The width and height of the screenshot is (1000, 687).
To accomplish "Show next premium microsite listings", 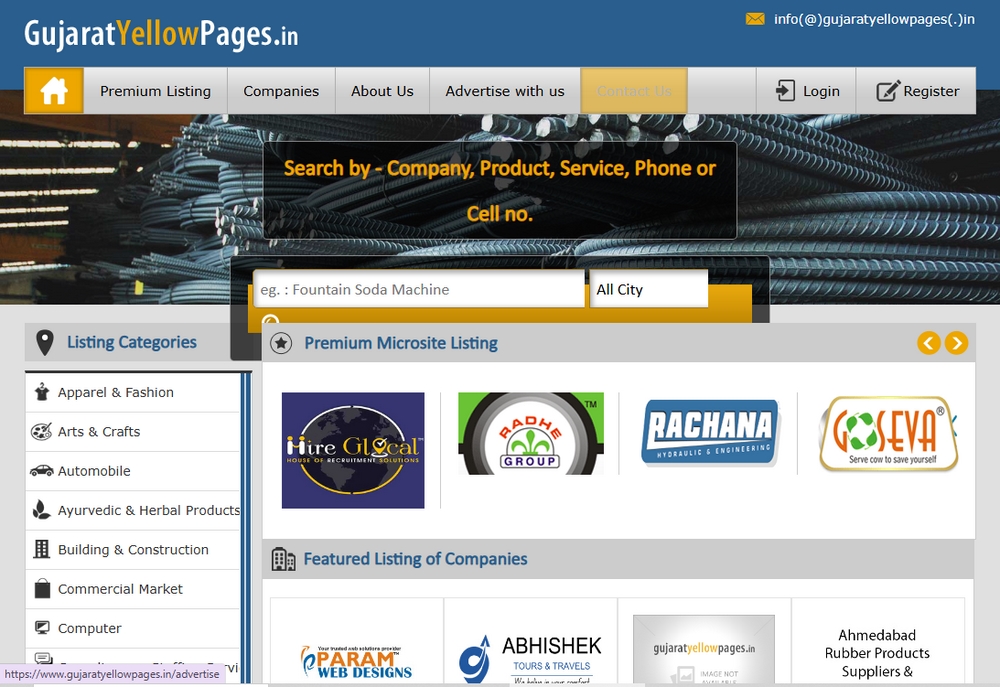I will pyautogui.click(x=957, y=343).
